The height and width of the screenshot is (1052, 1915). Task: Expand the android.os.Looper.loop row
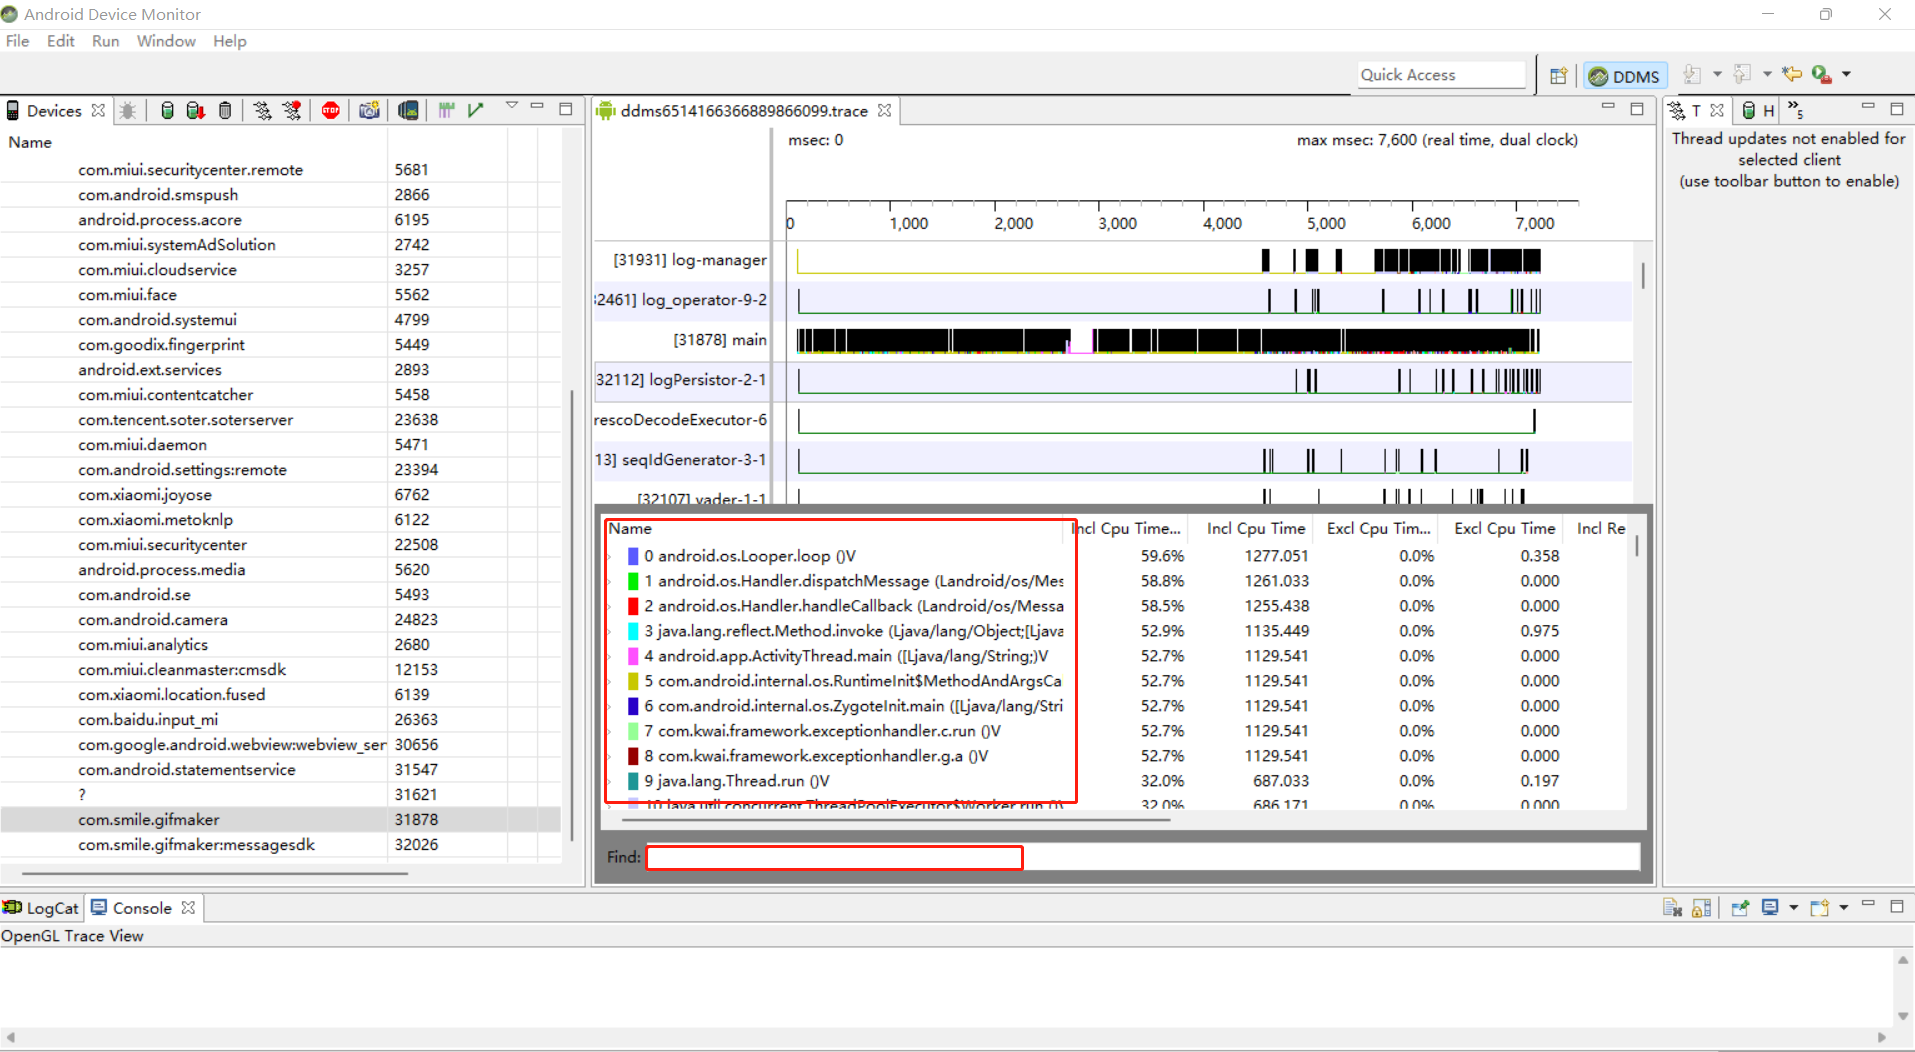coord(610,556)
